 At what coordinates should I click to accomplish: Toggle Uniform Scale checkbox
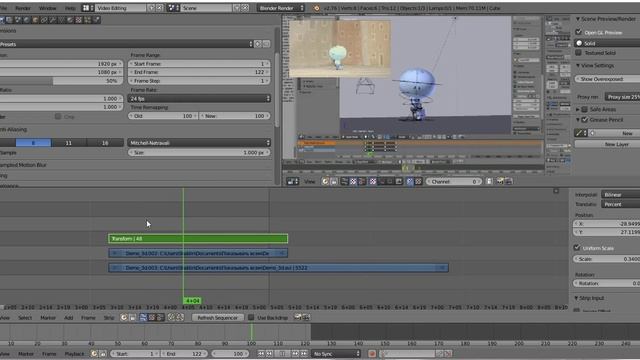577,247
